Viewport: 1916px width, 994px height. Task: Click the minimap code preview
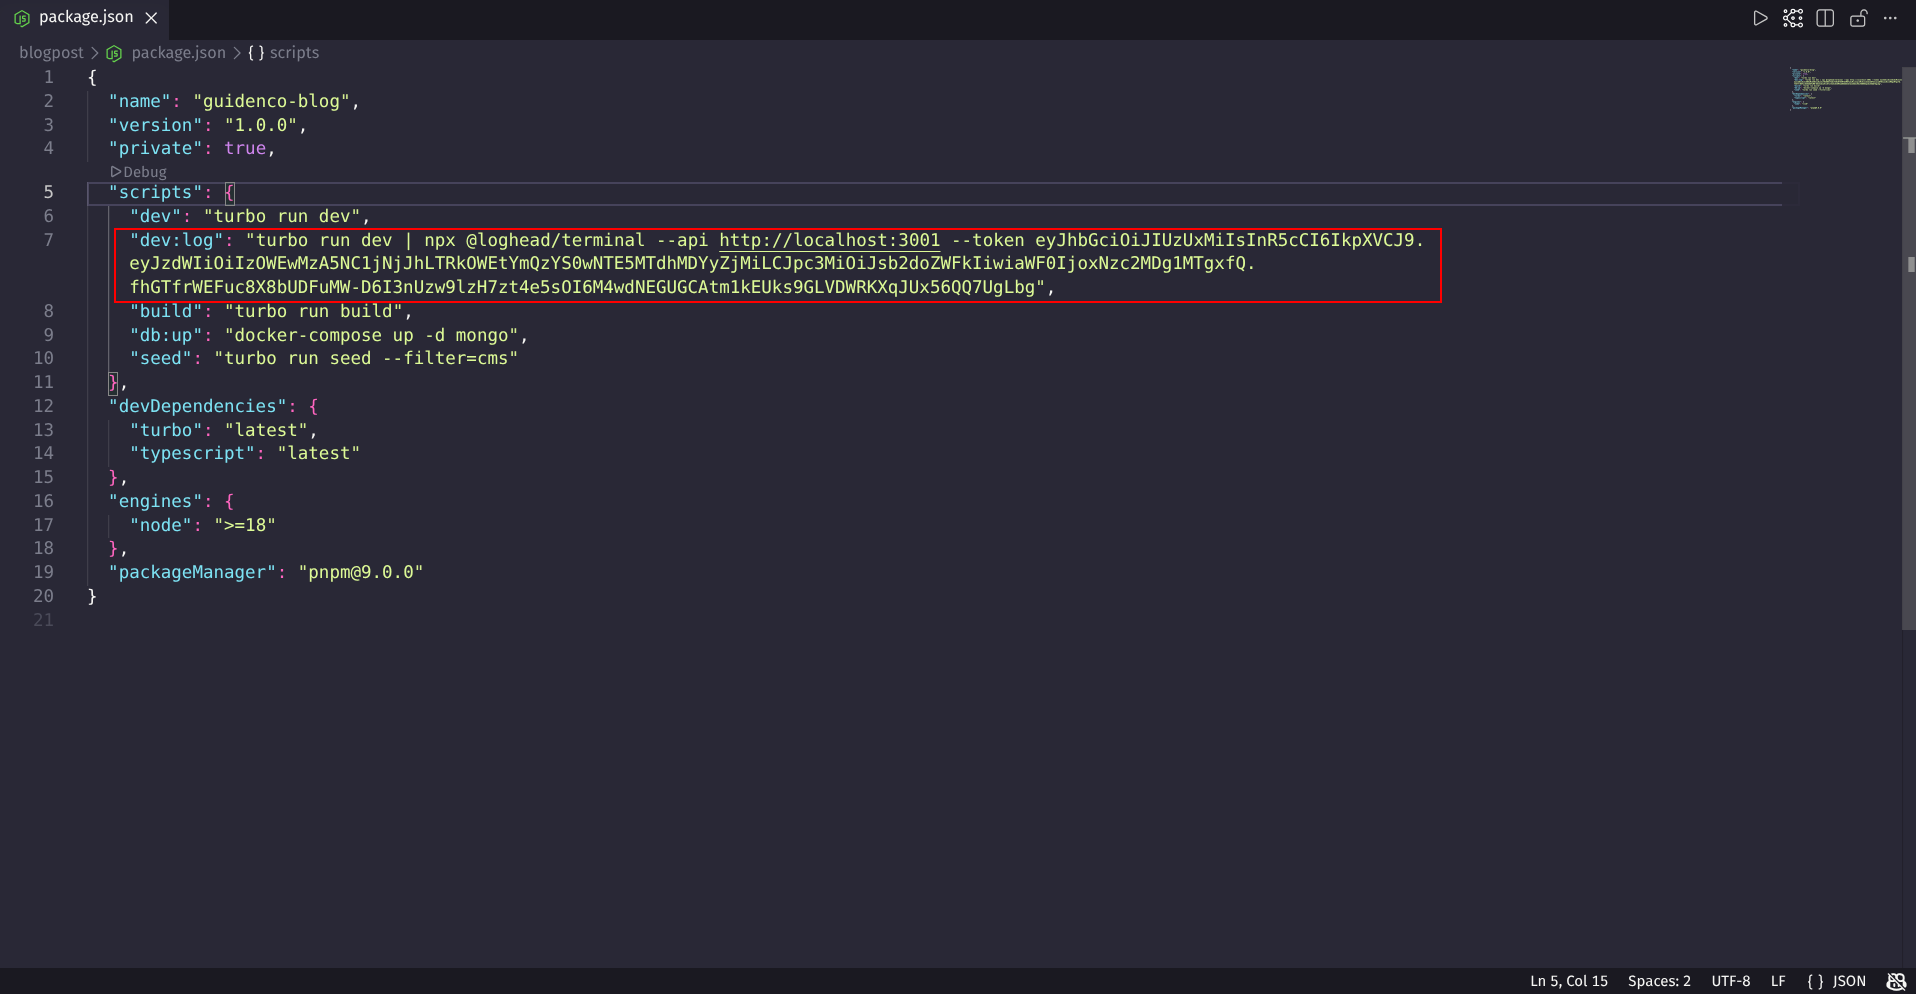(x=1845, y=88)
